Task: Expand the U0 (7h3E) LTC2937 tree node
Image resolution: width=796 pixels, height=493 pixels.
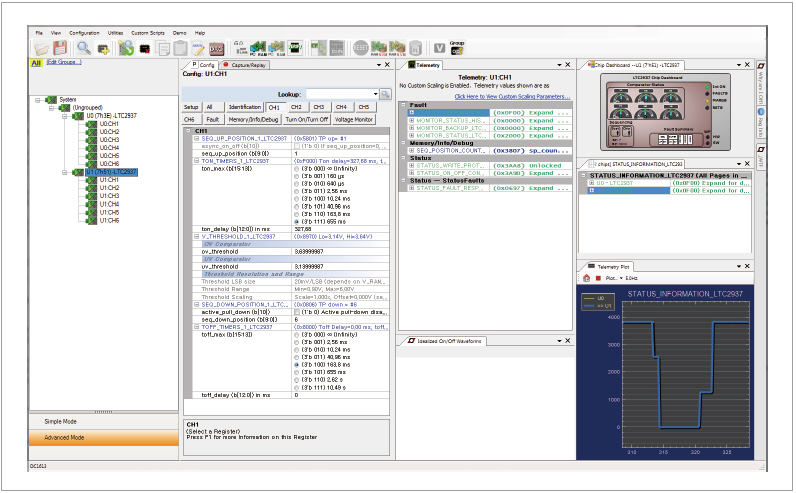Action: point(65,116)
